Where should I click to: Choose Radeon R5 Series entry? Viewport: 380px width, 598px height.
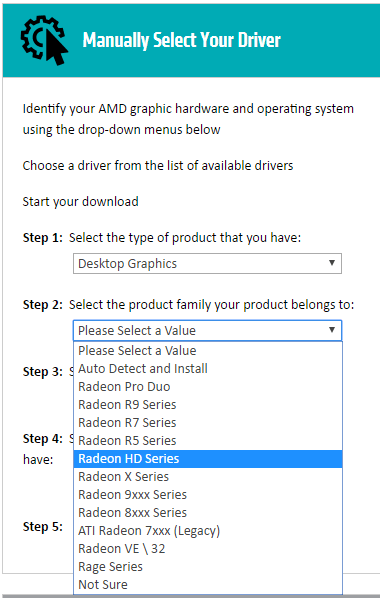click(208, 440)
